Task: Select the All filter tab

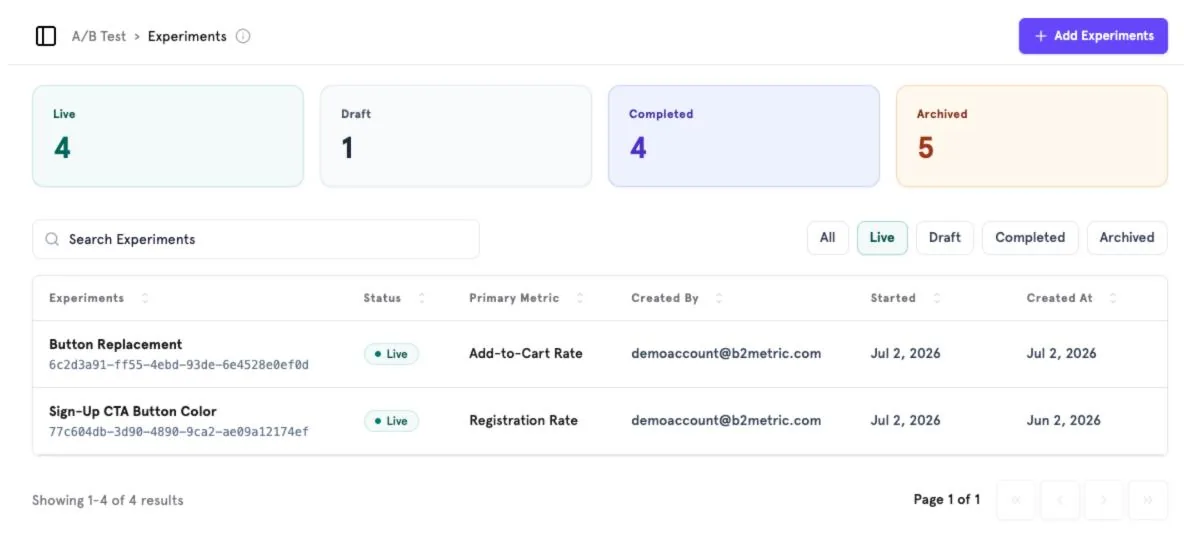Action: pyautogui.click(x=828, y=238)
